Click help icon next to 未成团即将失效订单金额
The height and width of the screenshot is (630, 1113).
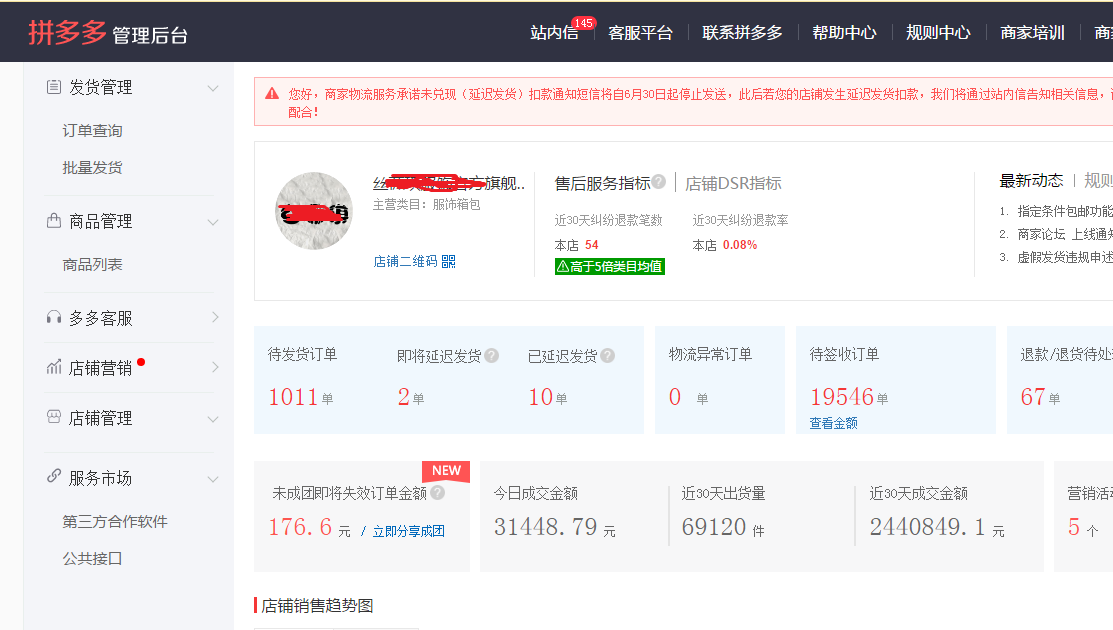tap(437, 492)
